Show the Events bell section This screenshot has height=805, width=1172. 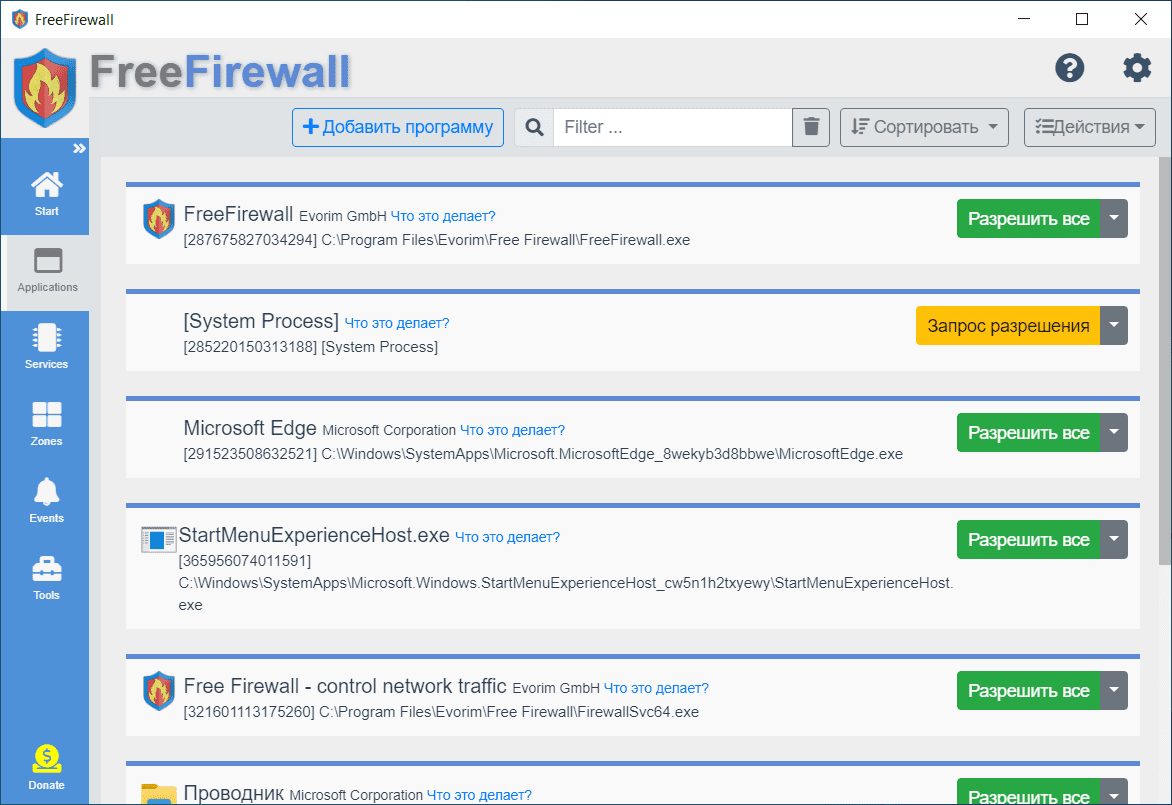tap(46, 501)
